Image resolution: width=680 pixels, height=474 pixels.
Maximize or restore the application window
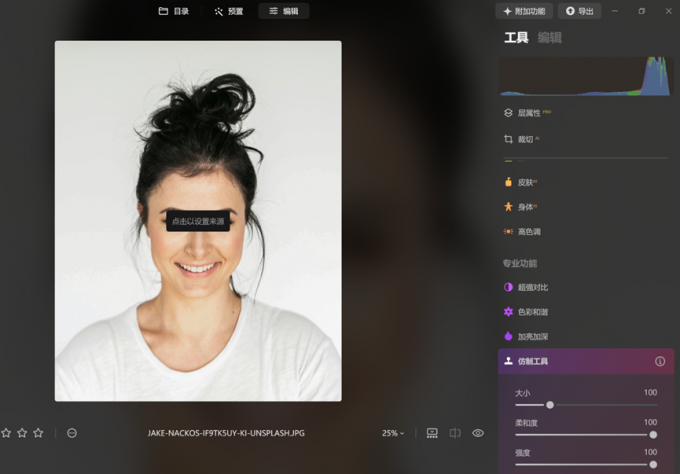(641, 11)
